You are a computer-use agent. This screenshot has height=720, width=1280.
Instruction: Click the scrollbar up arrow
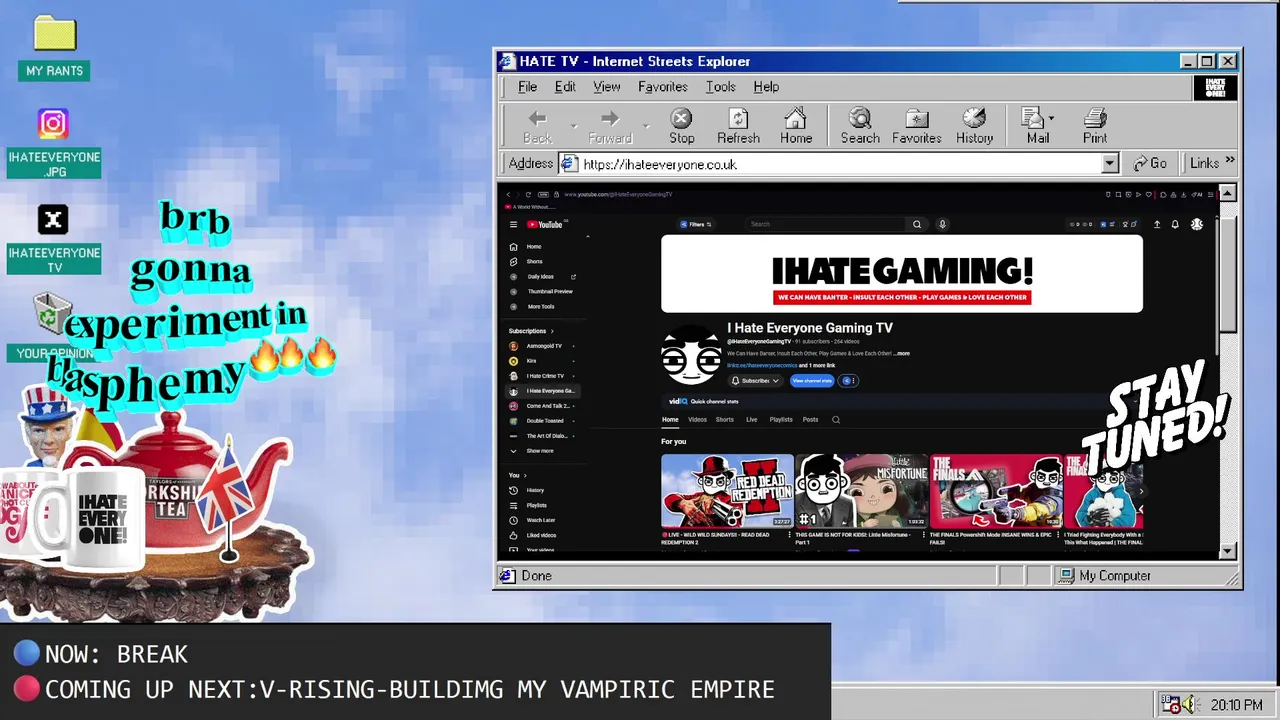[1227, 193]
